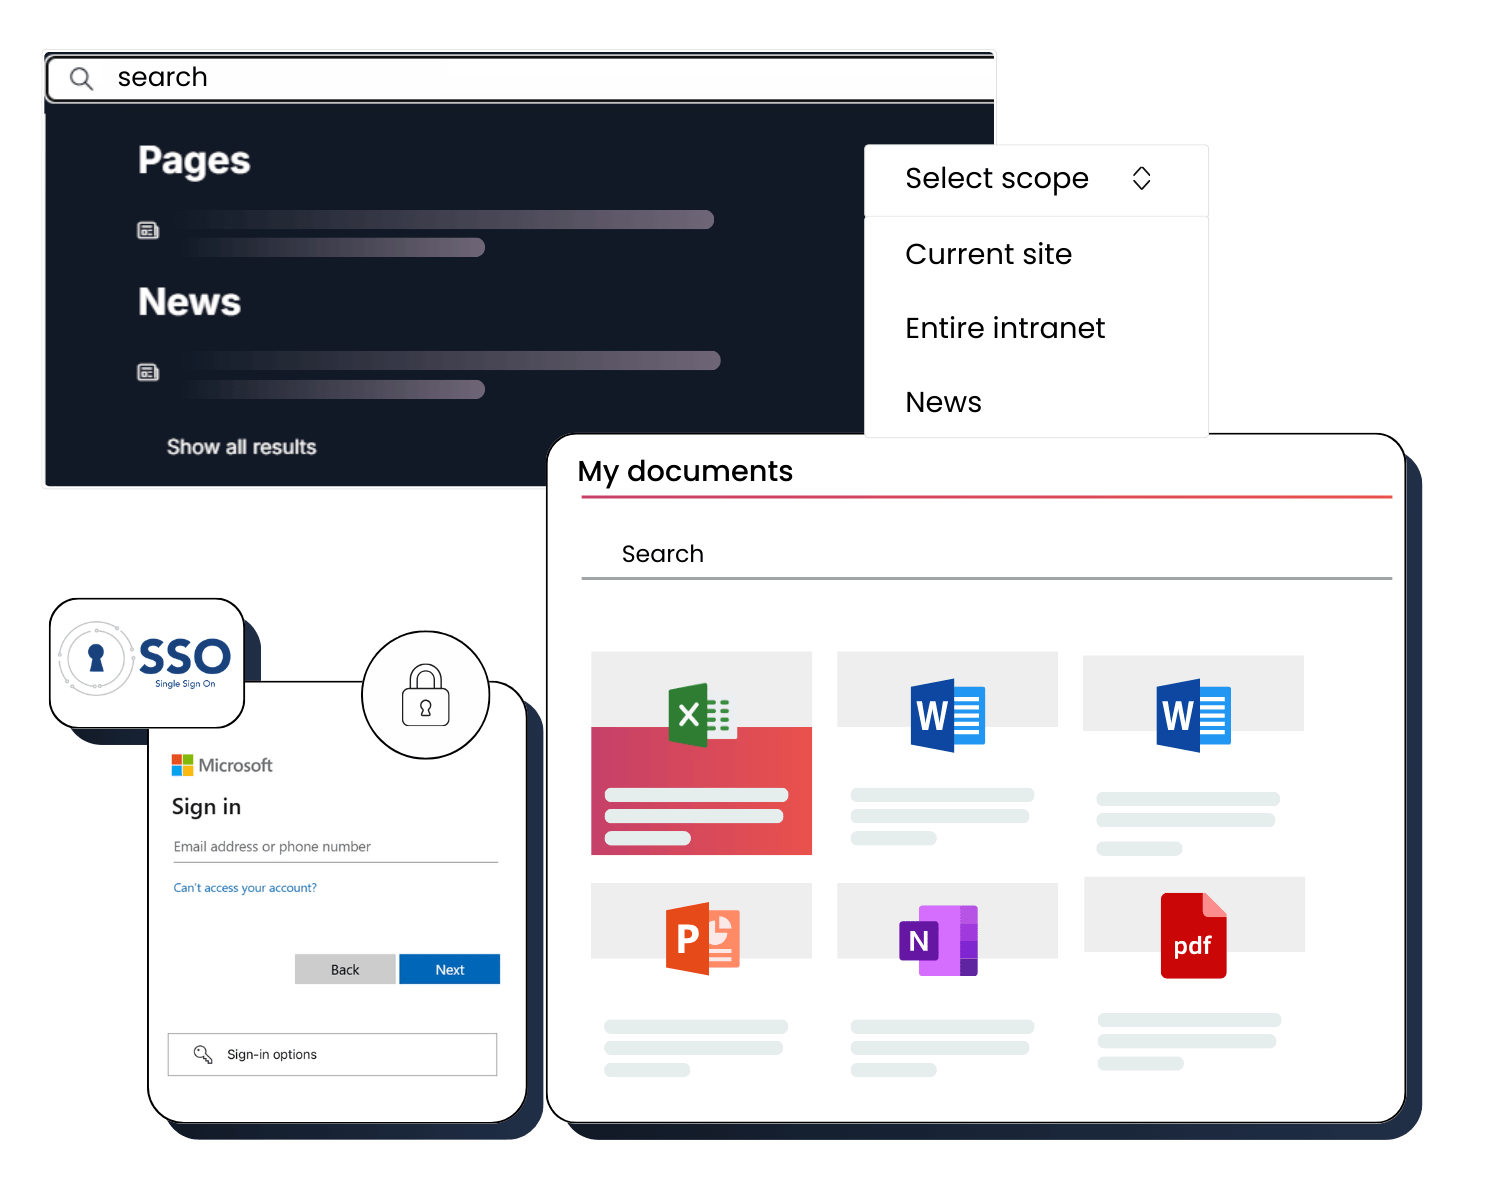
Task: Click the Email address or phone field
Action: [335, 847]
